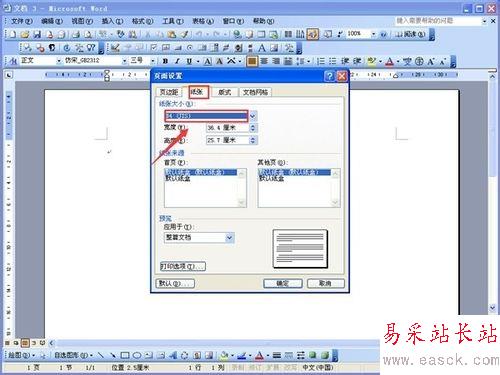Screen dimensions: 500x375
Task: Click the Print icon in toolbar
Action: [76, 34]
